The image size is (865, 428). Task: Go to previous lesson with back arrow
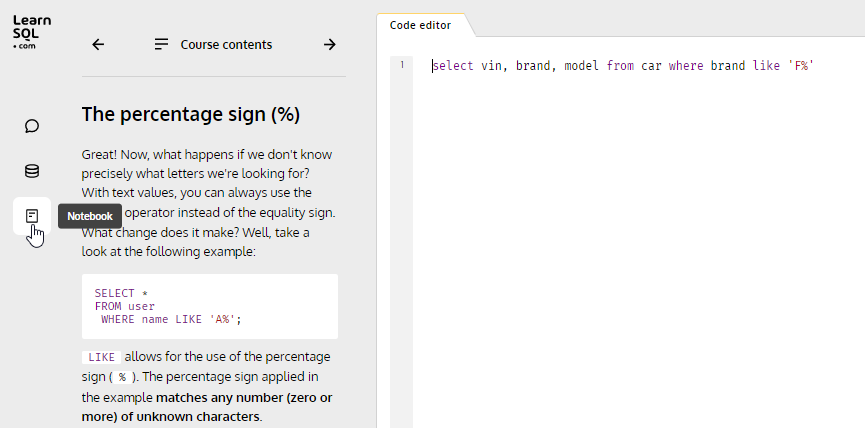pos(98,45)
